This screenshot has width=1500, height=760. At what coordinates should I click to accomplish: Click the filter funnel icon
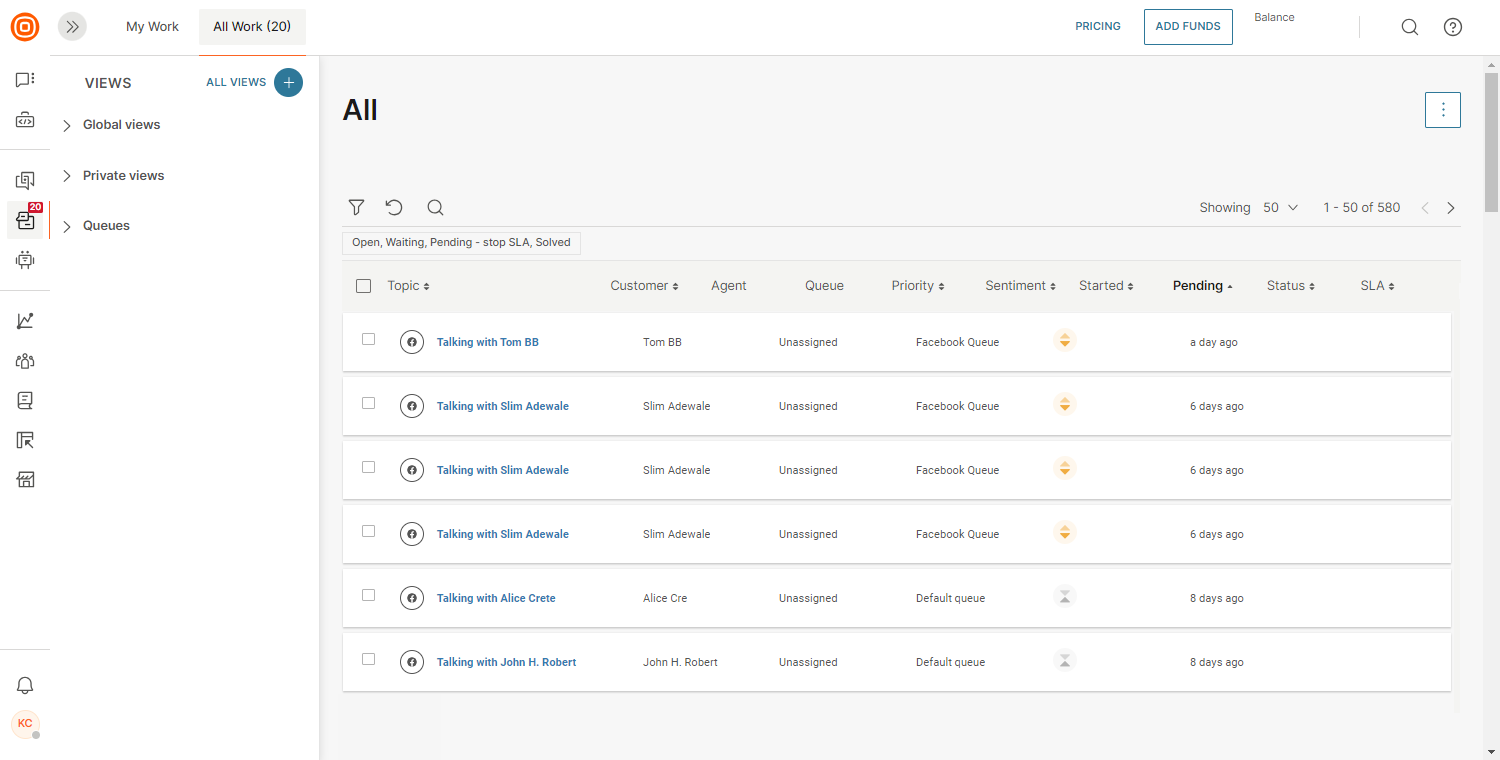click(x=356, y=207)
